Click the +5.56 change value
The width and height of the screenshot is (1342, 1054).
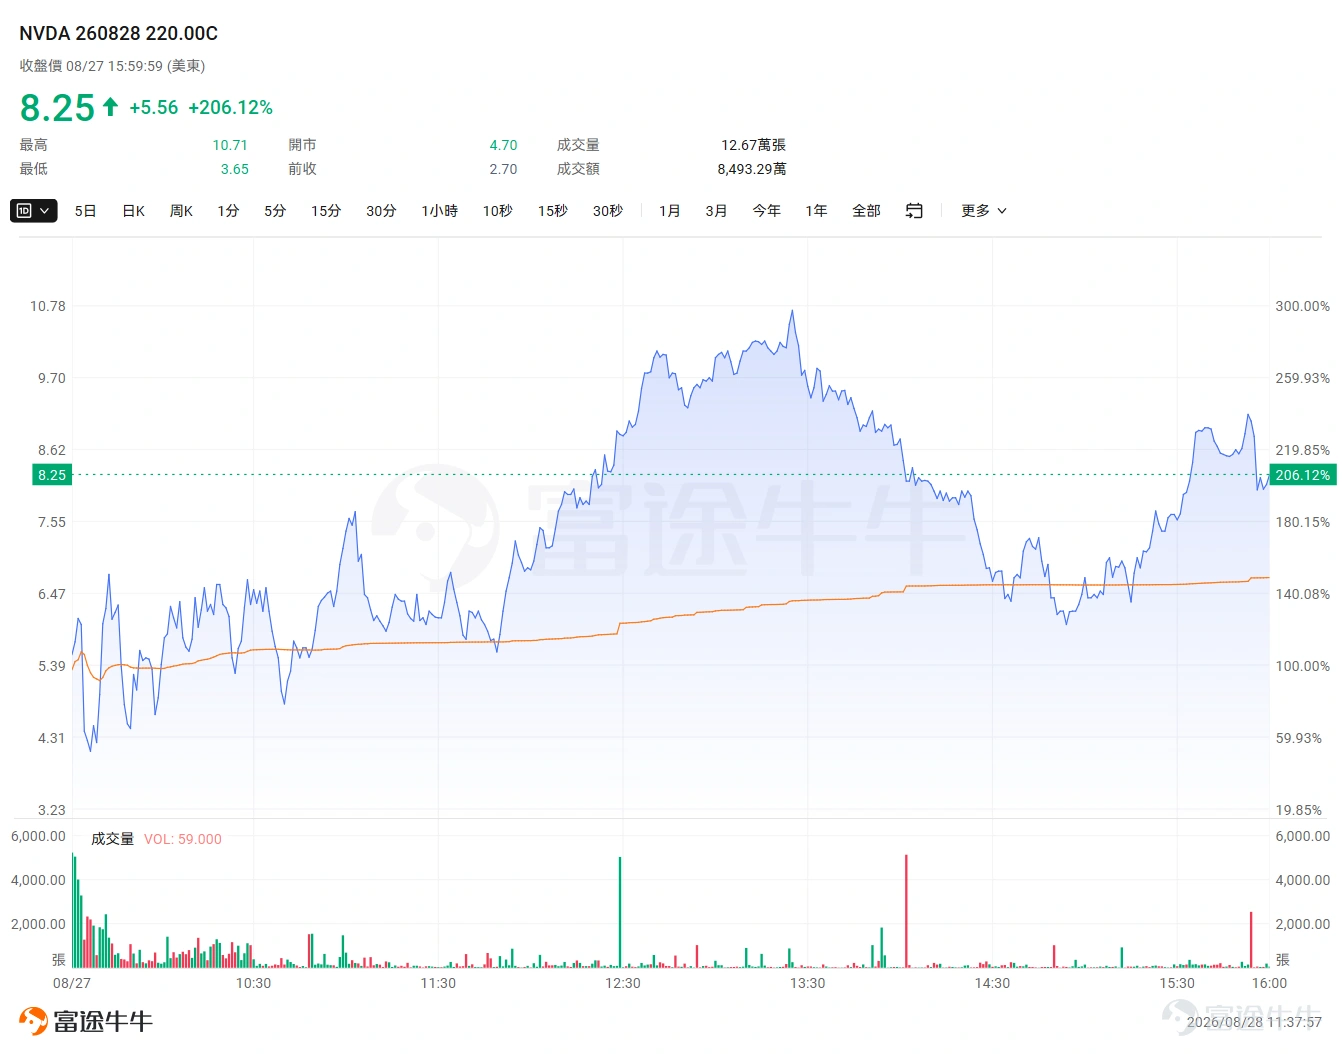(x=154, y=107)
